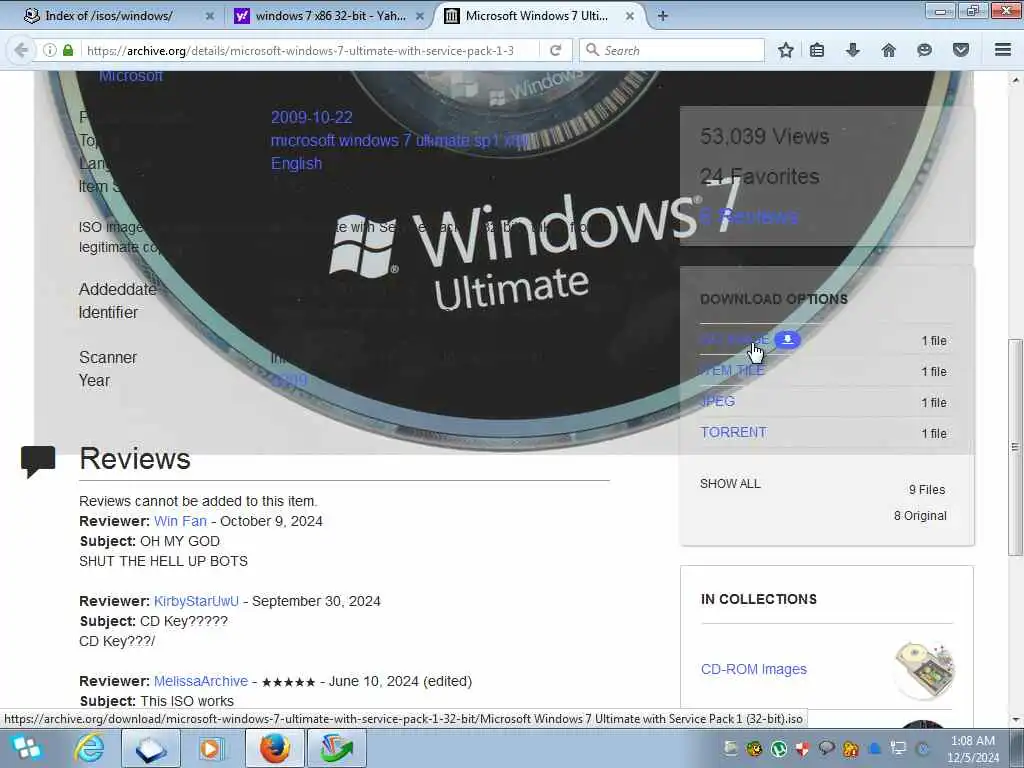Click the red shield tray icon
Image resolution: width=1024 pixels, height=768 pixels.
(803, 748)
